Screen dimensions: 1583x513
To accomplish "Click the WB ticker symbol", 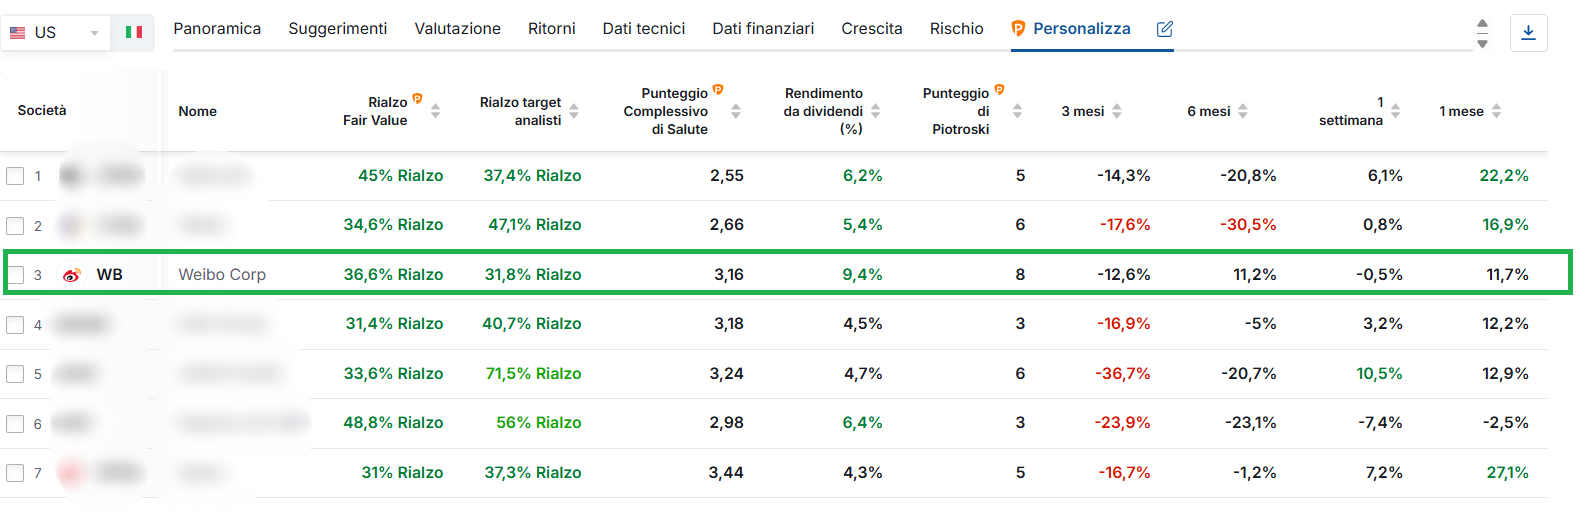I will coord(110,274).
